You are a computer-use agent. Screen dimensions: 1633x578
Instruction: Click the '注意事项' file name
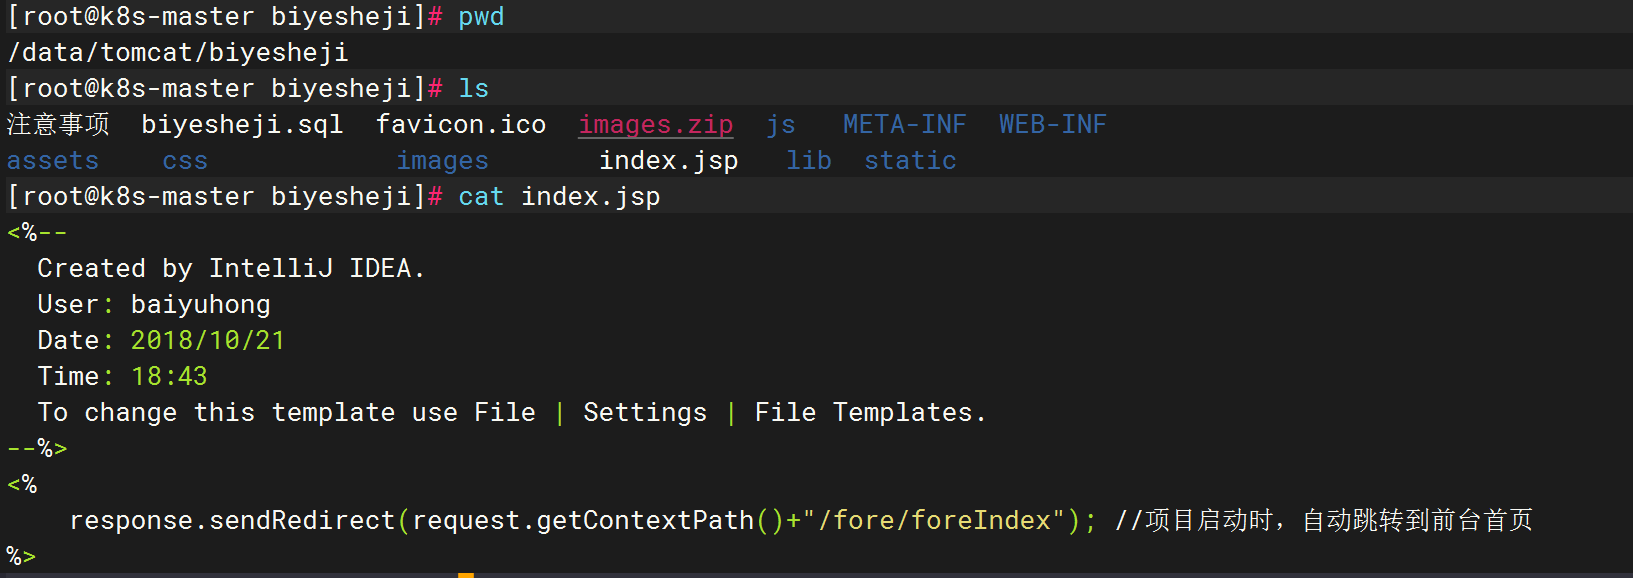click(x=58, y=124)
